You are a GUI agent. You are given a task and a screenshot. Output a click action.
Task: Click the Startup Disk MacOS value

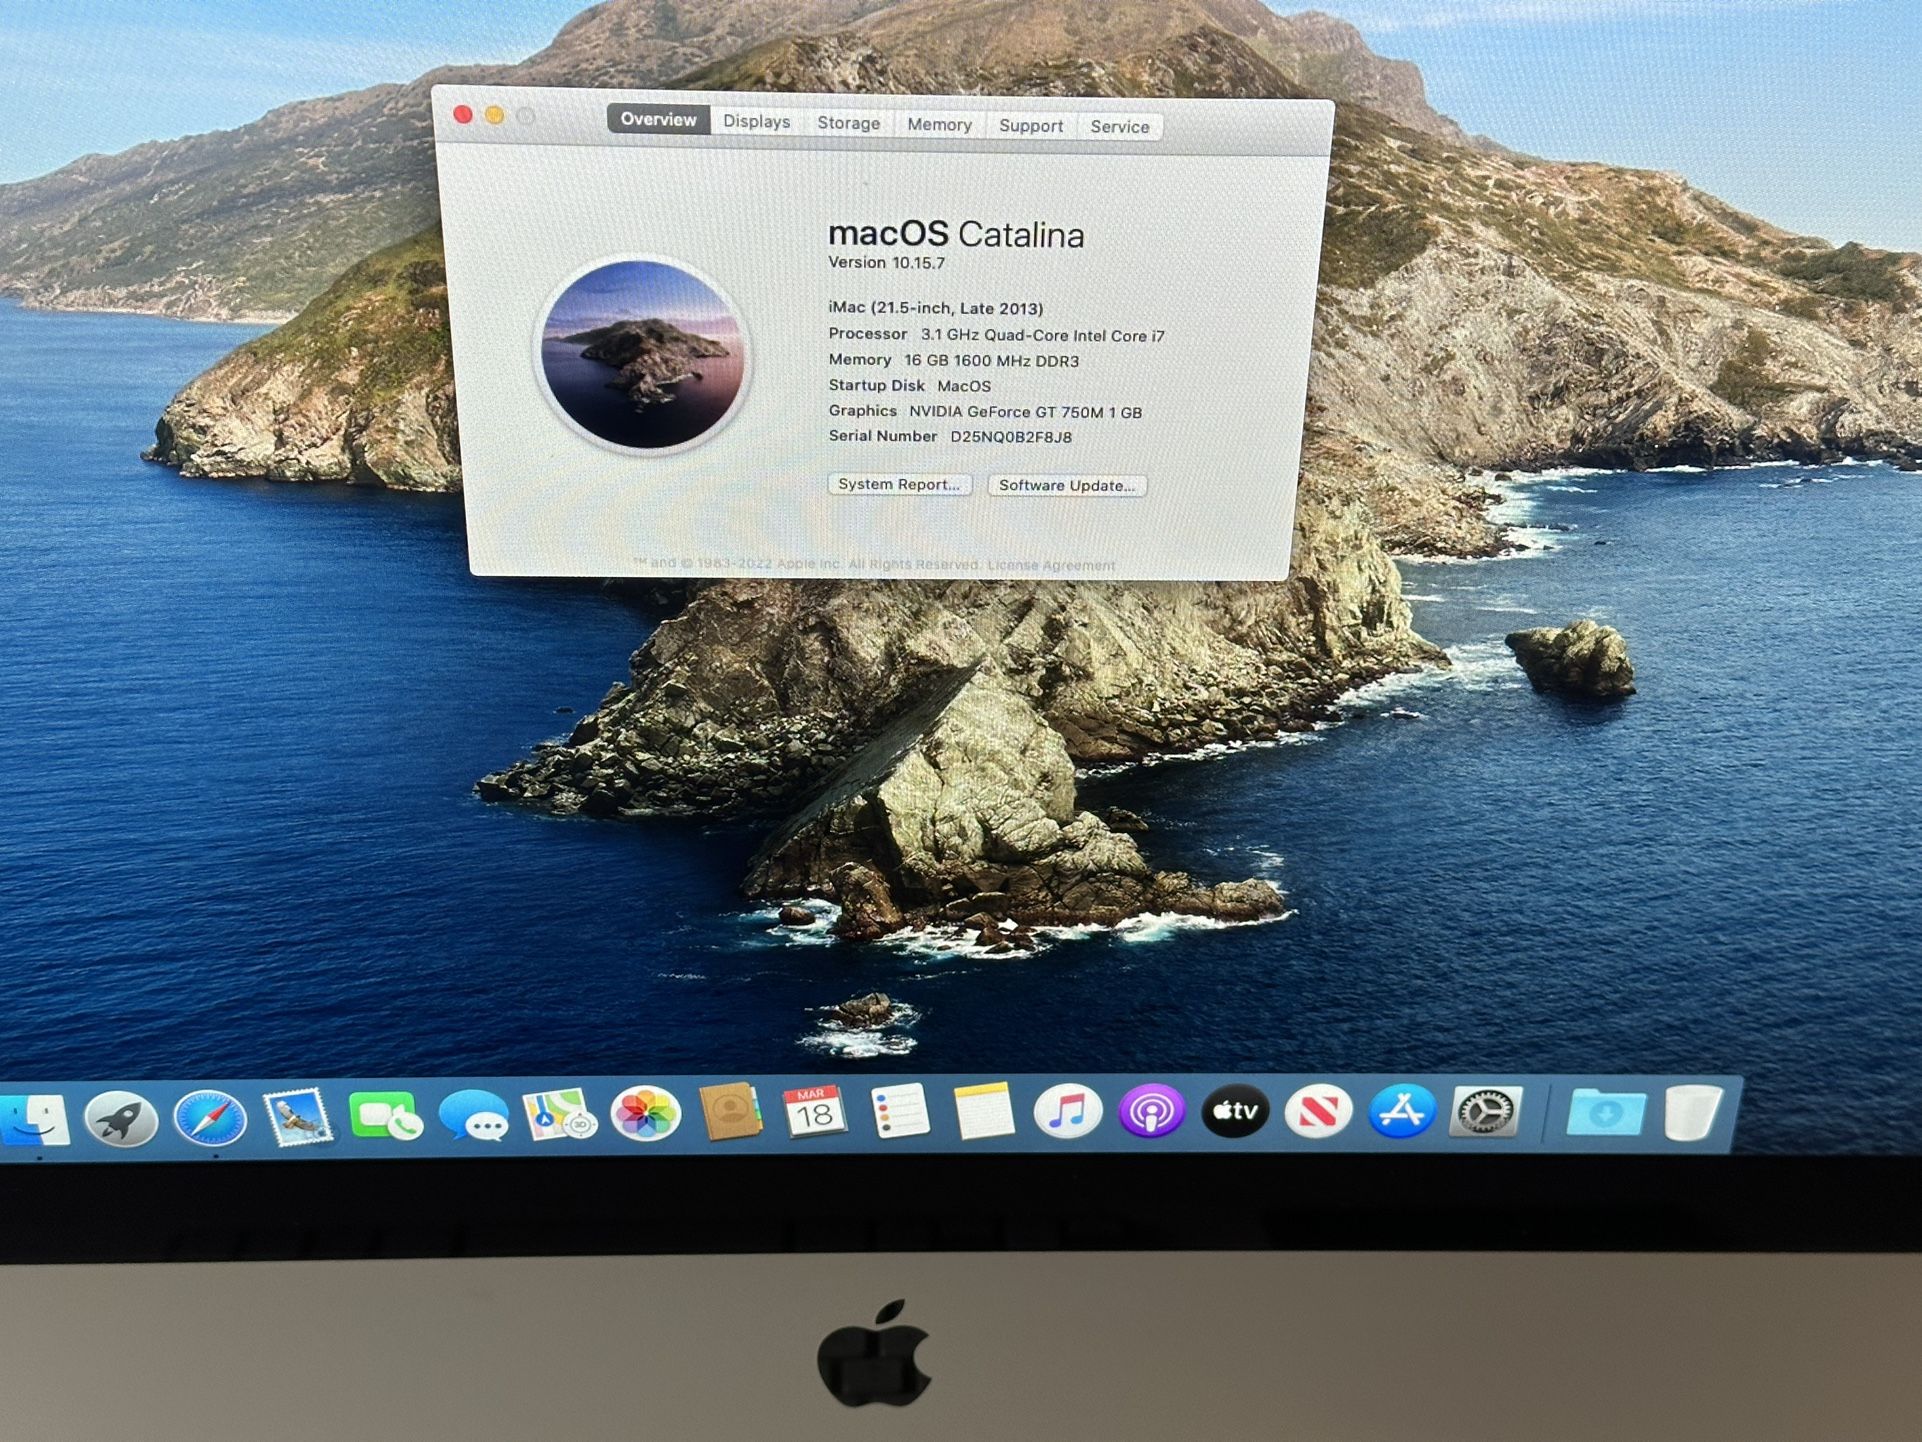[x=964, y=386]
